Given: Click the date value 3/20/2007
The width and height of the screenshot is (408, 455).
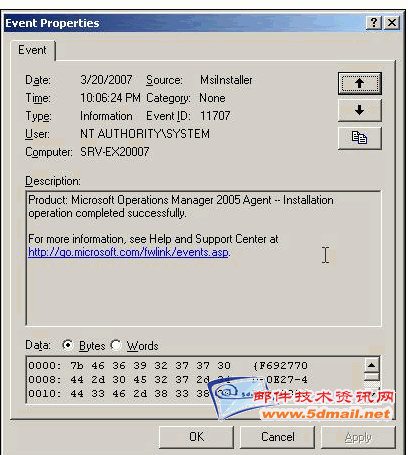Looking at the screenshot, I should 106,80.
